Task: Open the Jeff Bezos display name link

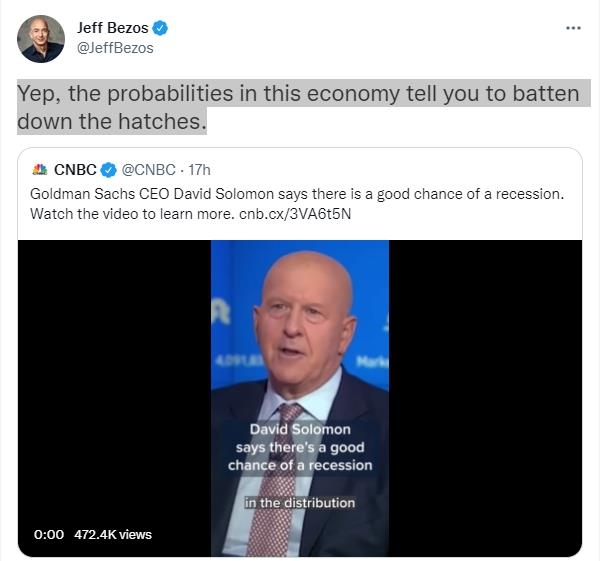Action: pyautogui.click(x=113, y=28)
